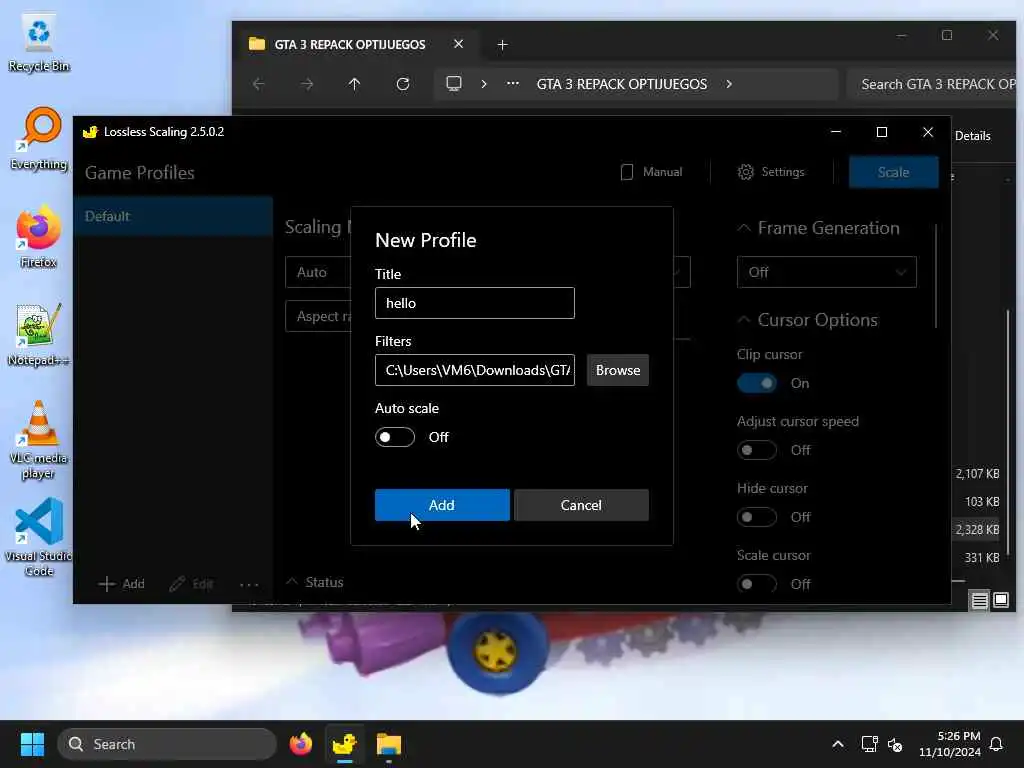Image resolution: width=1024 pixels, height=768 pixels.
Task: Click the Search GTA 3 REPACK box
Action: tap(934, 84)
